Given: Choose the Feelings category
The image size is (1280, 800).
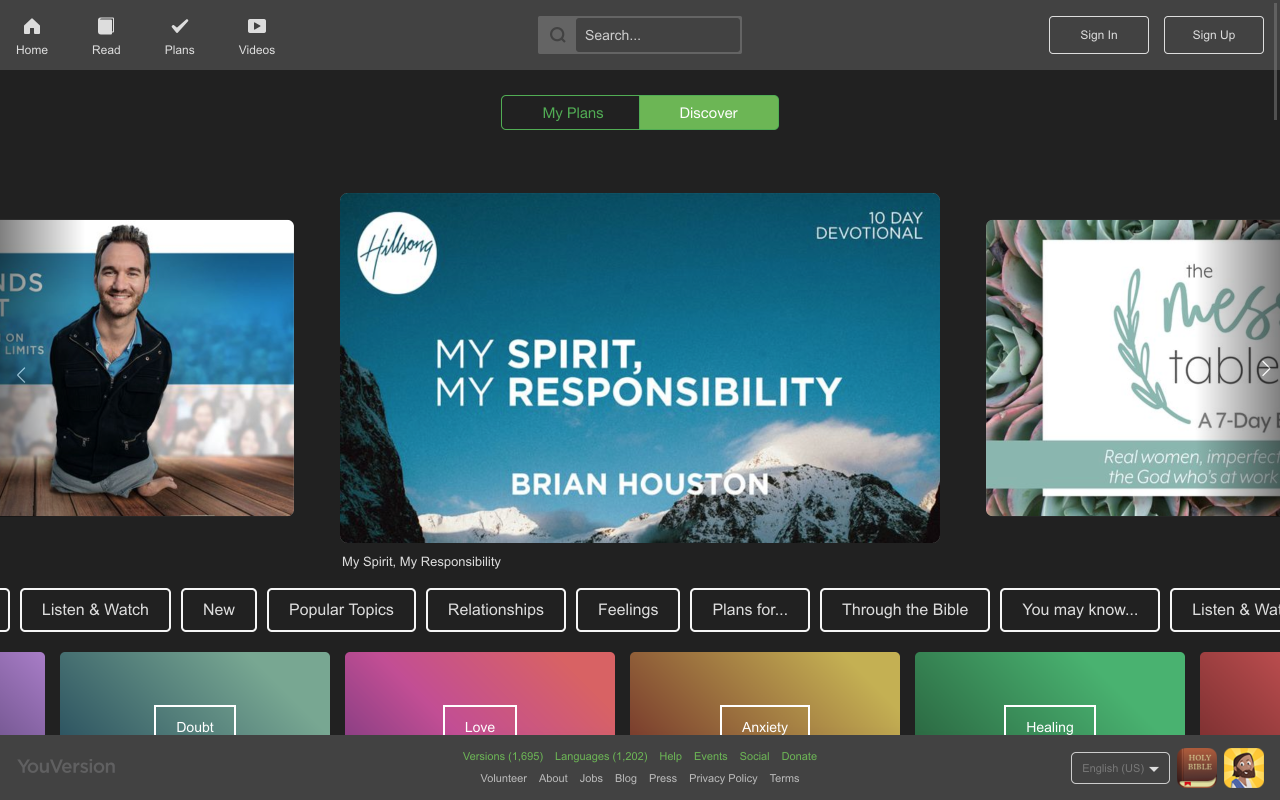Looking at the screenshot, I should pyautogui.click(x=628, y=610).
